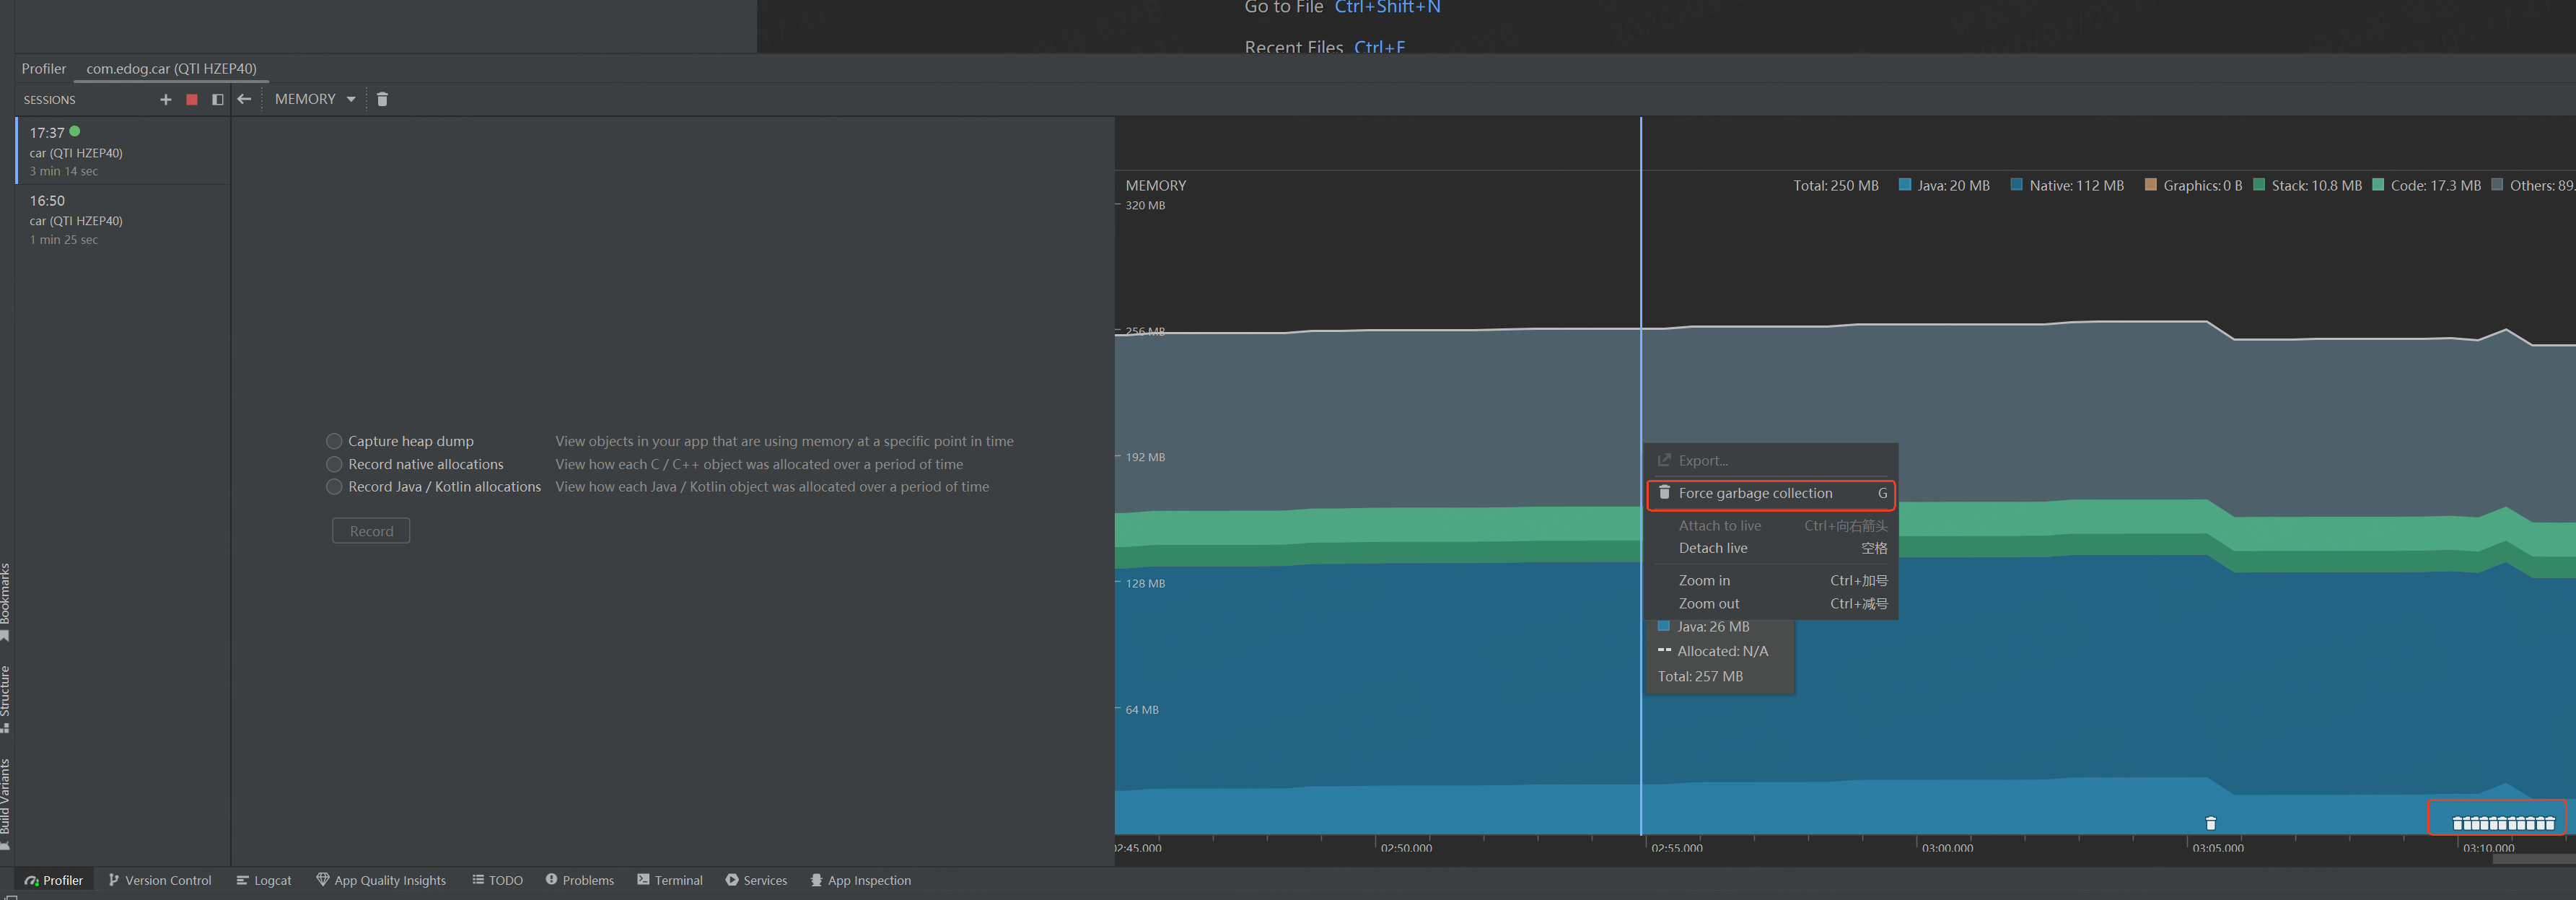Click the Total: 257 MB tooltip value

click(x=1700, y=677)
